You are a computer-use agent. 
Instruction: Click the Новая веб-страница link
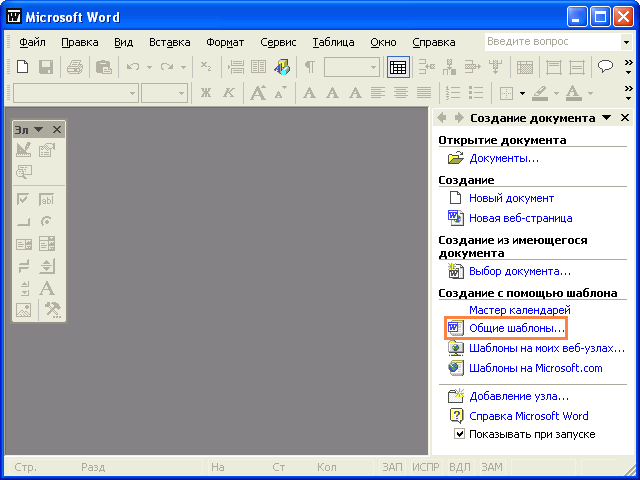520,218
